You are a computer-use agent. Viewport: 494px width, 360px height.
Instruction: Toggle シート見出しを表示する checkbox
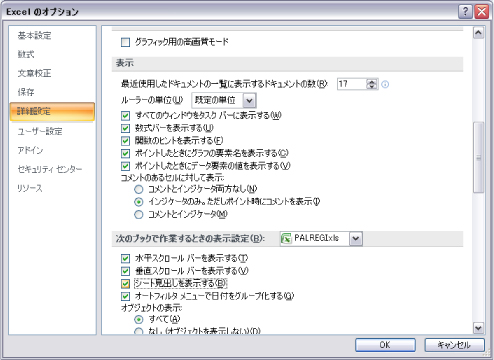click(x=125, y=284)
